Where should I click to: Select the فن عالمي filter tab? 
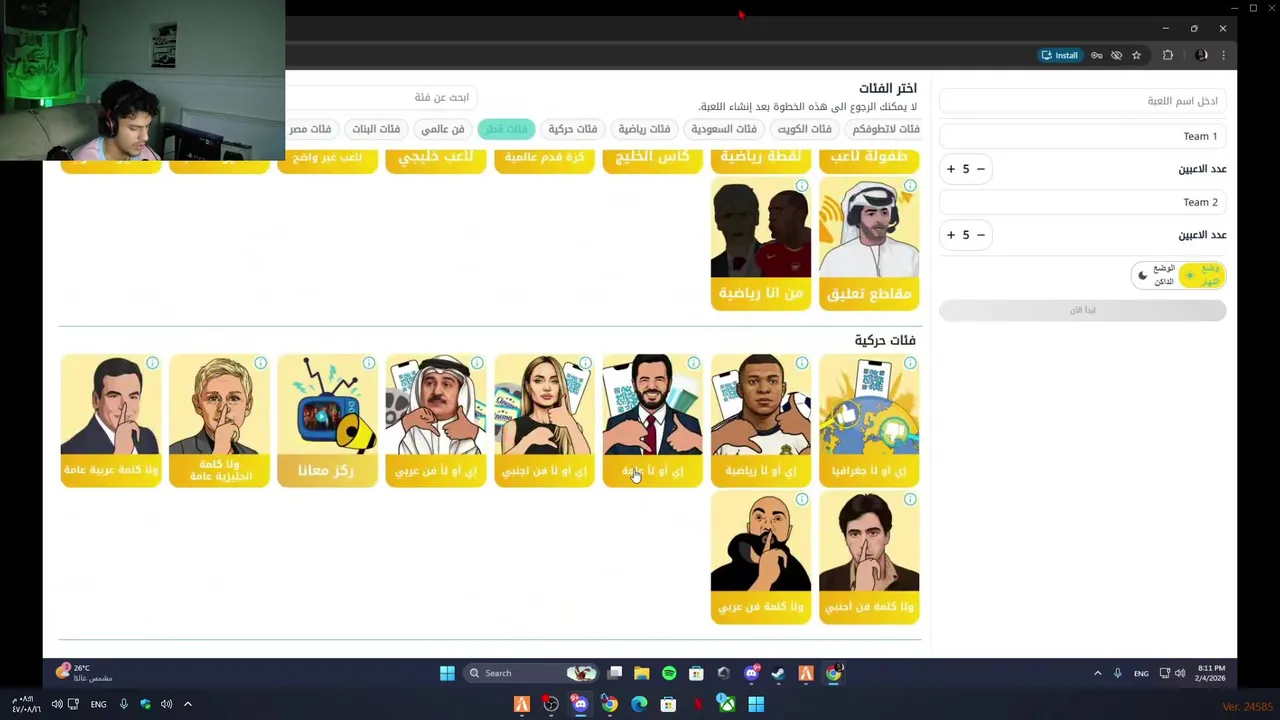point(442,129)
